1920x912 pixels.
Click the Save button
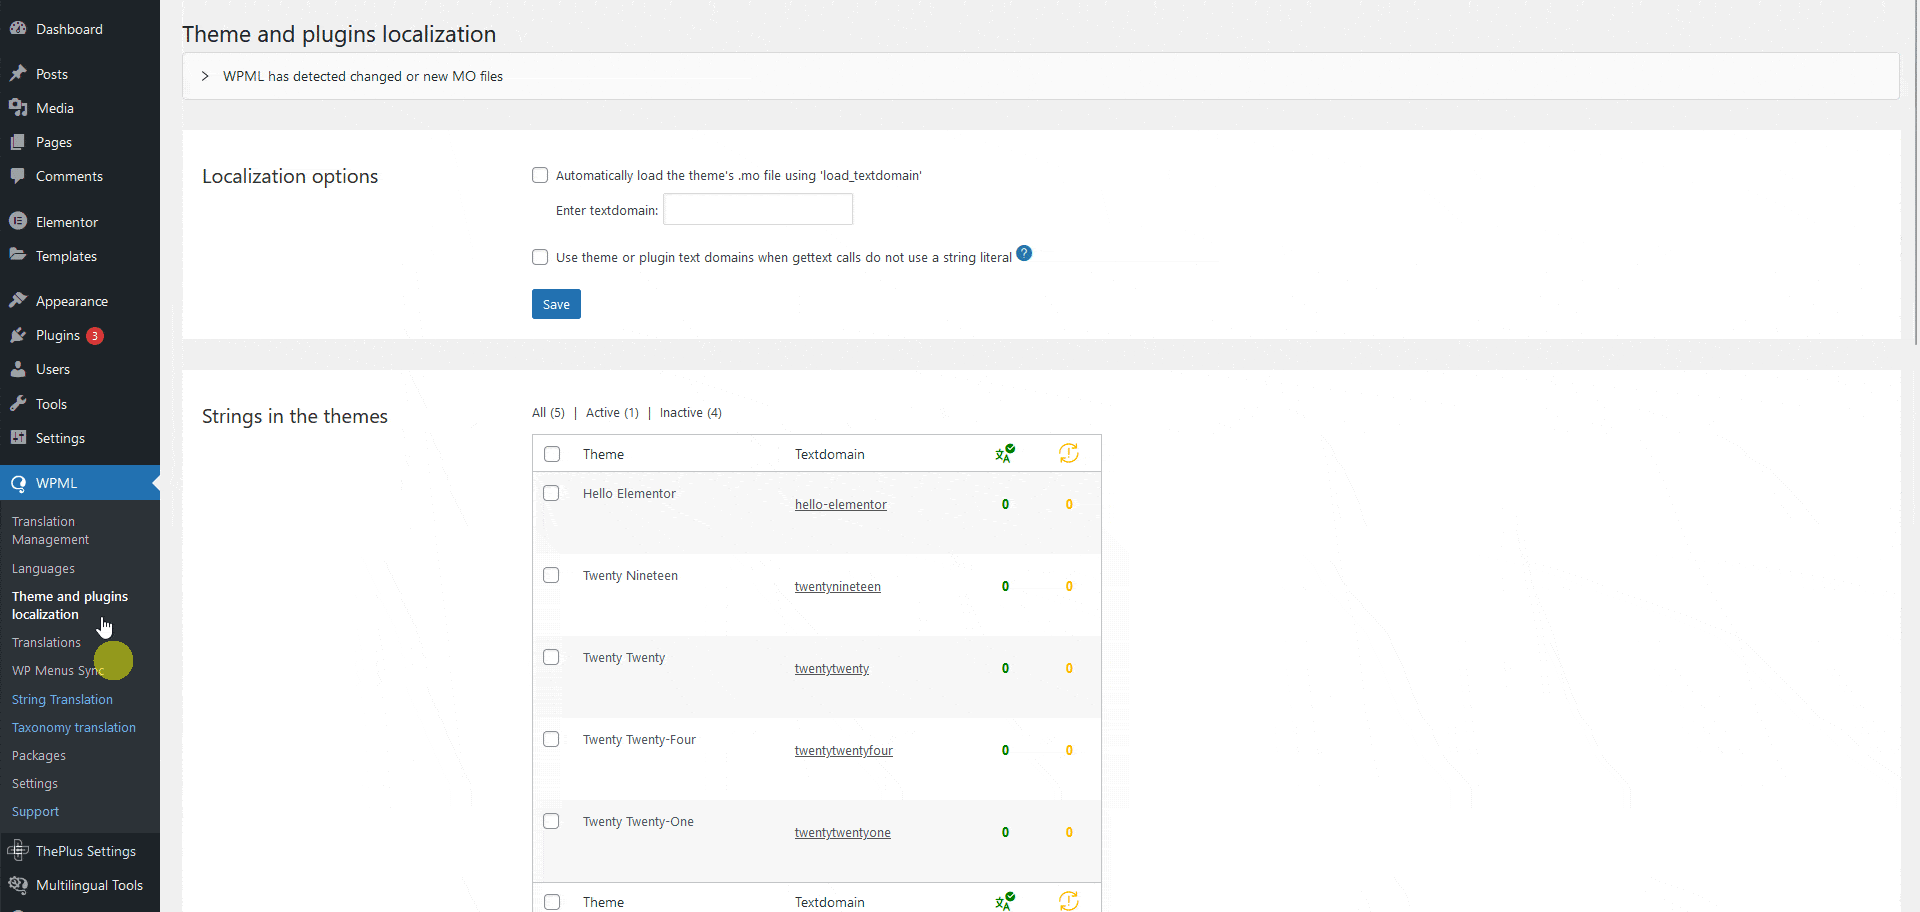click(556, 304)
